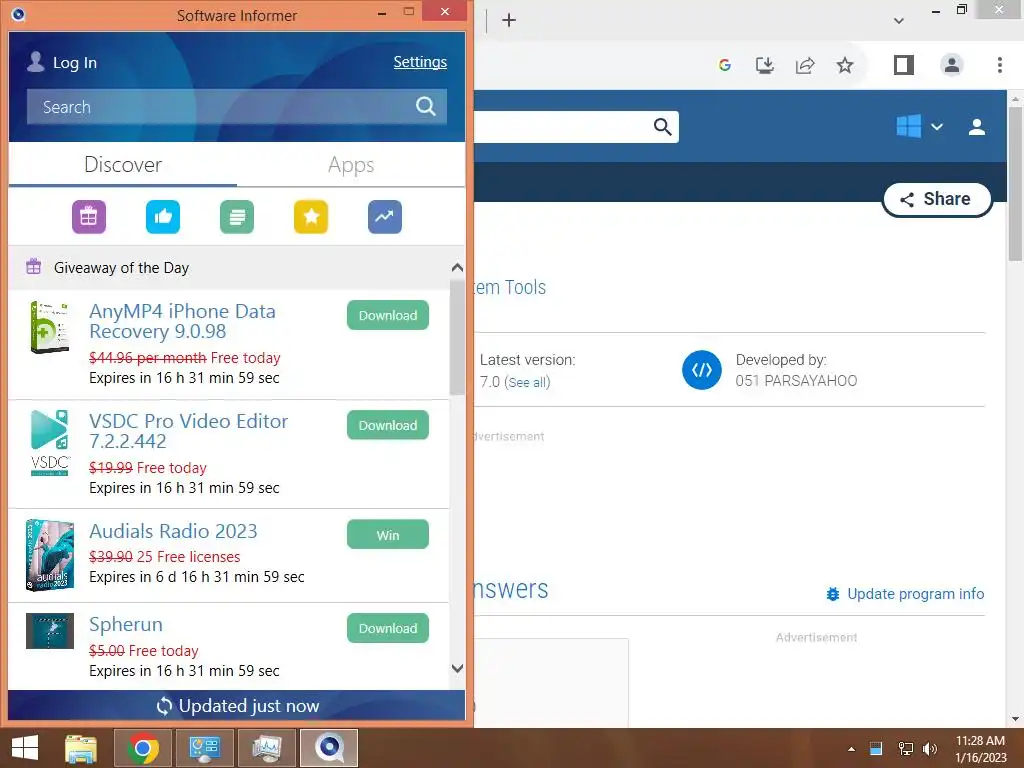The image size is (1024, 768).
Task: Open the Giveaway of the Day category icon
Action: (89, 217)
